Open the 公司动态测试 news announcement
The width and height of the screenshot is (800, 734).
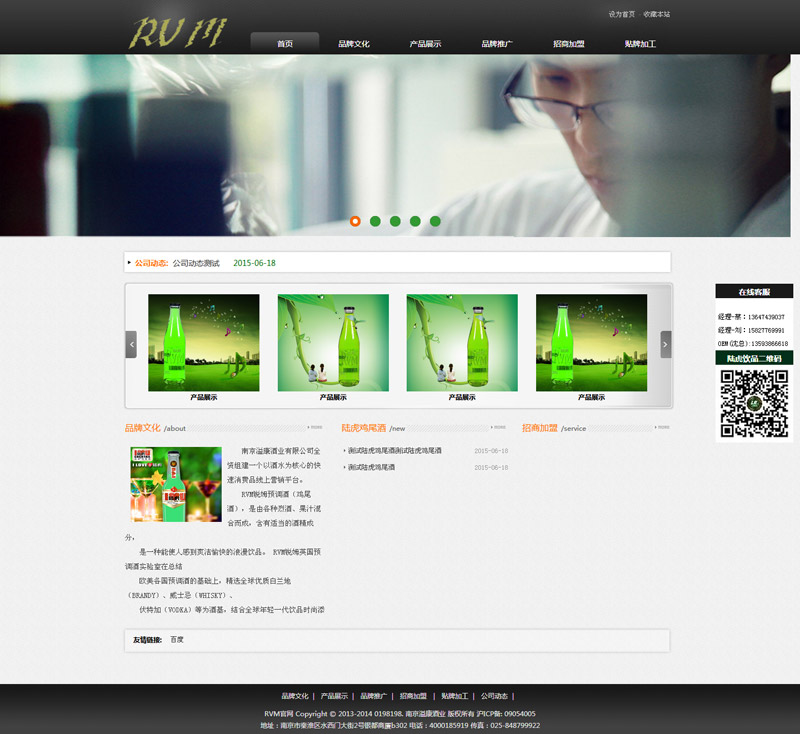(196, 263)
